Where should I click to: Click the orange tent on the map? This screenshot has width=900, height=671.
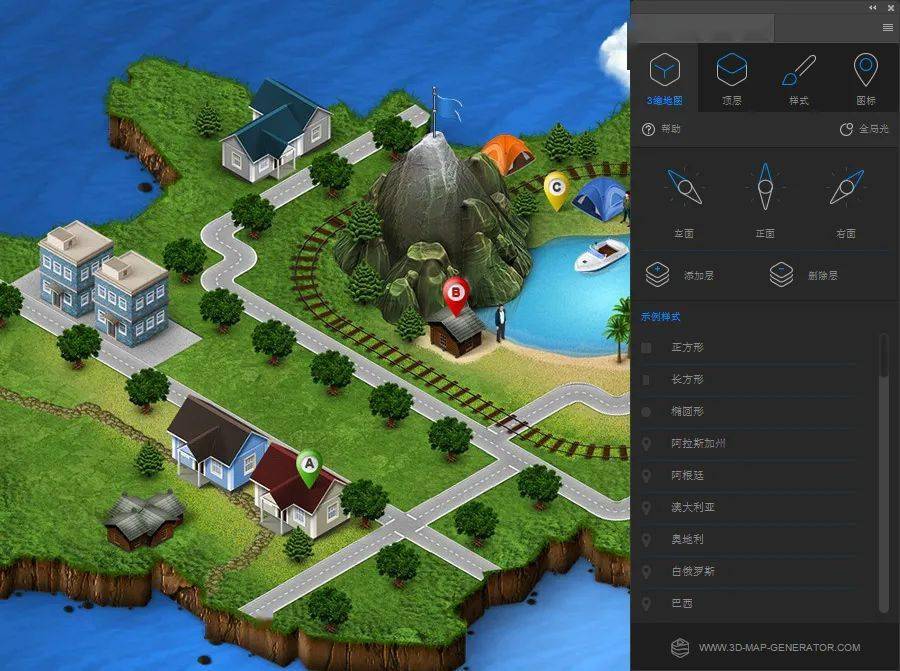point(507,154)
